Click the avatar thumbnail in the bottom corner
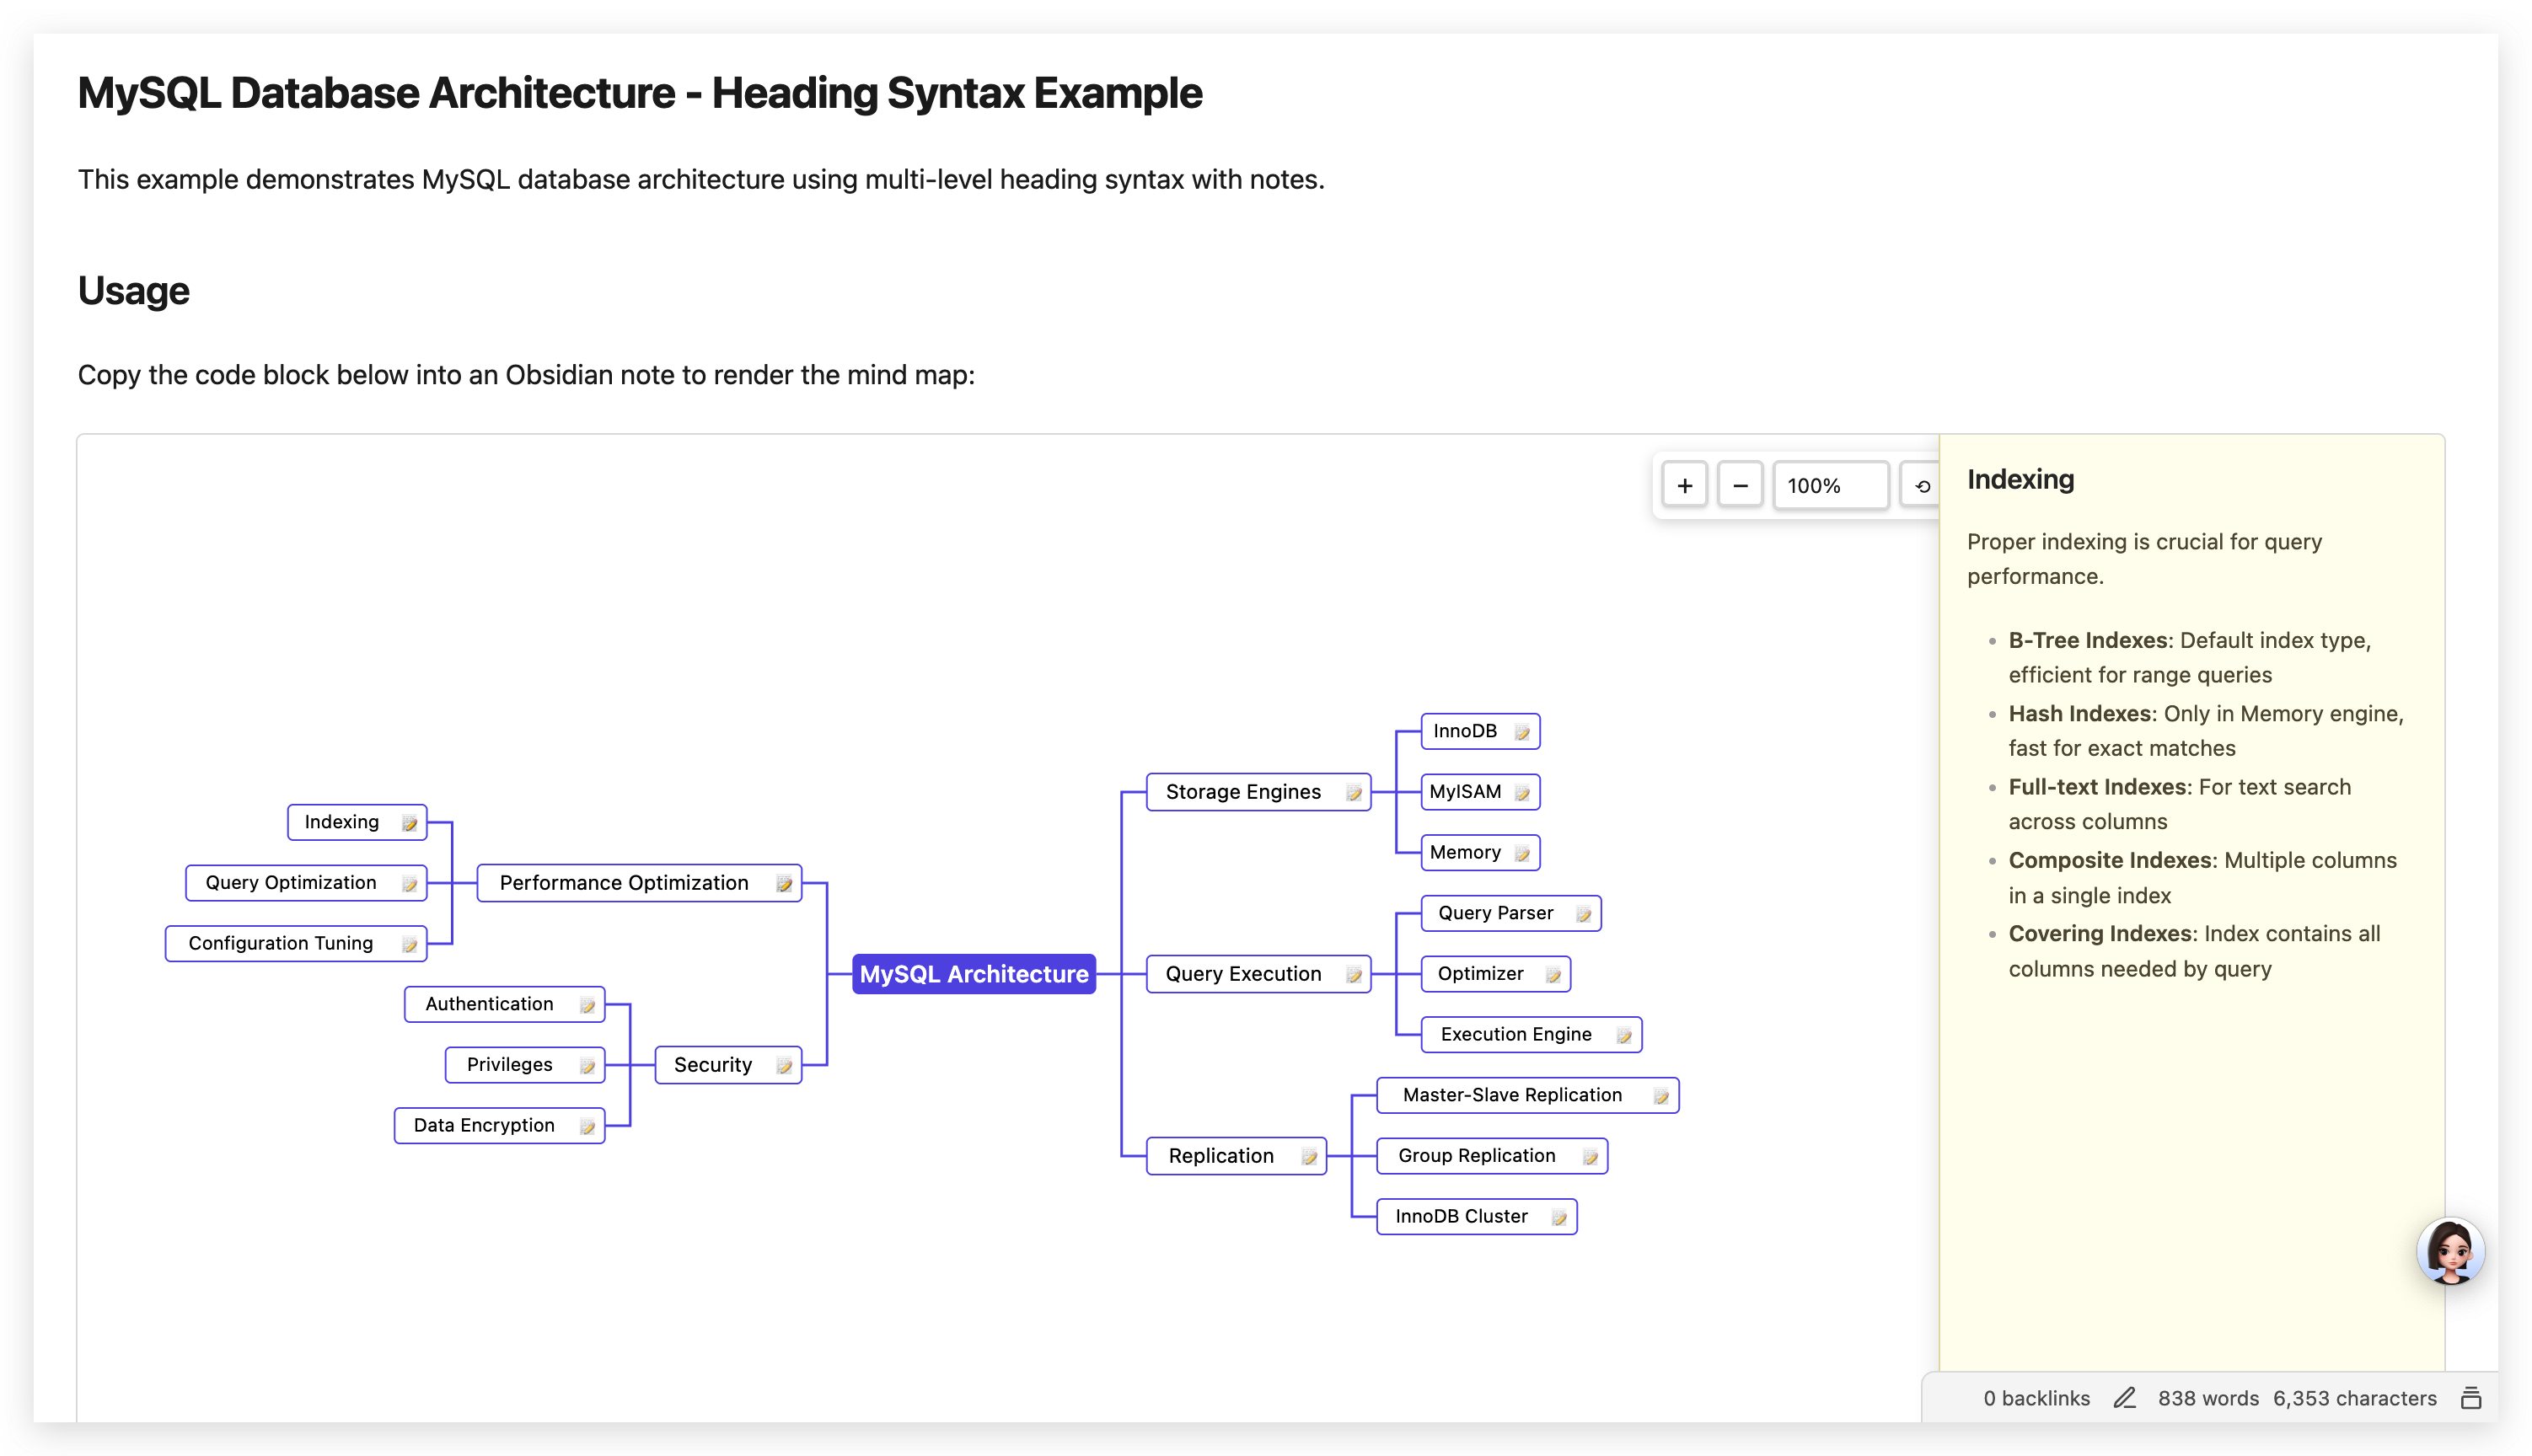 point(2450,1250)
